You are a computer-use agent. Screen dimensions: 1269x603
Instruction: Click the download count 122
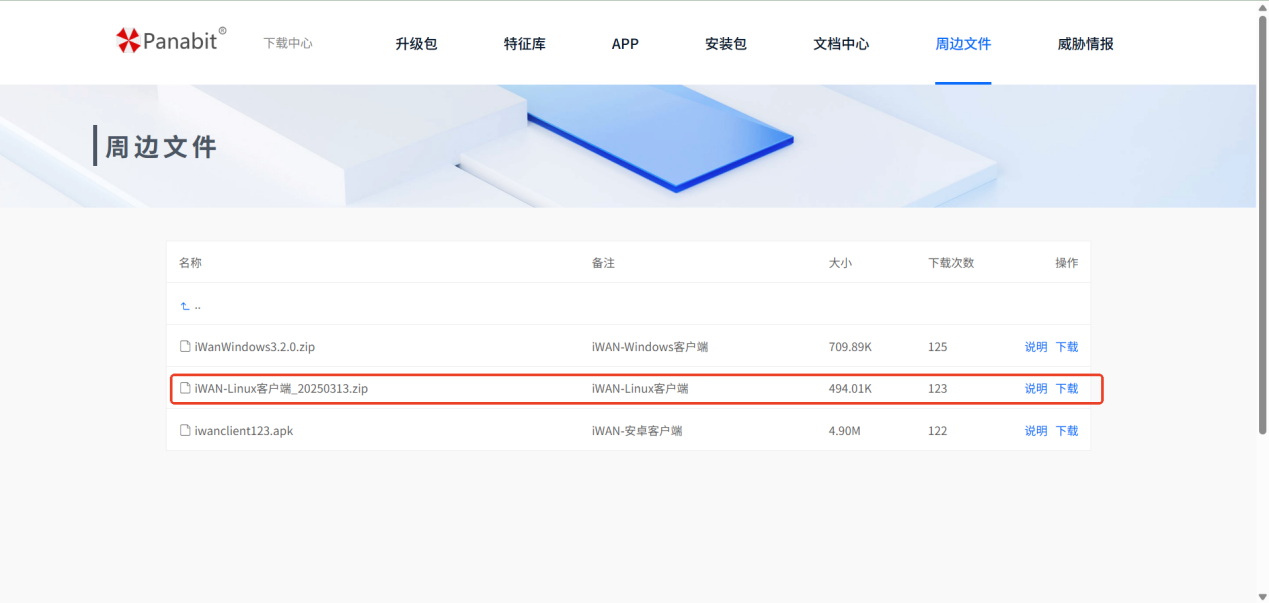pyautogui.click(x=937, y=431)
